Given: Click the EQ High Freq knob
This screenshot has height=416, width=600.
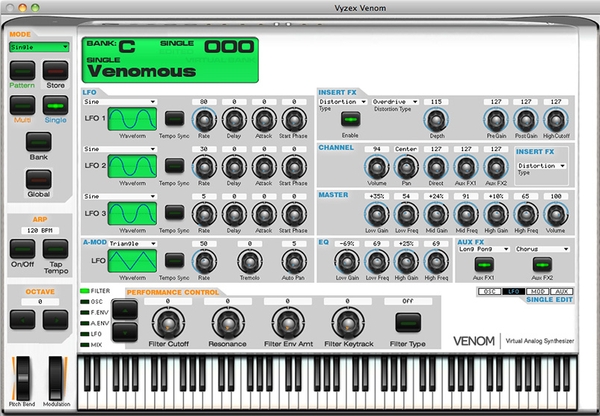Looking at the screenshot, I should tap(436, 262).
